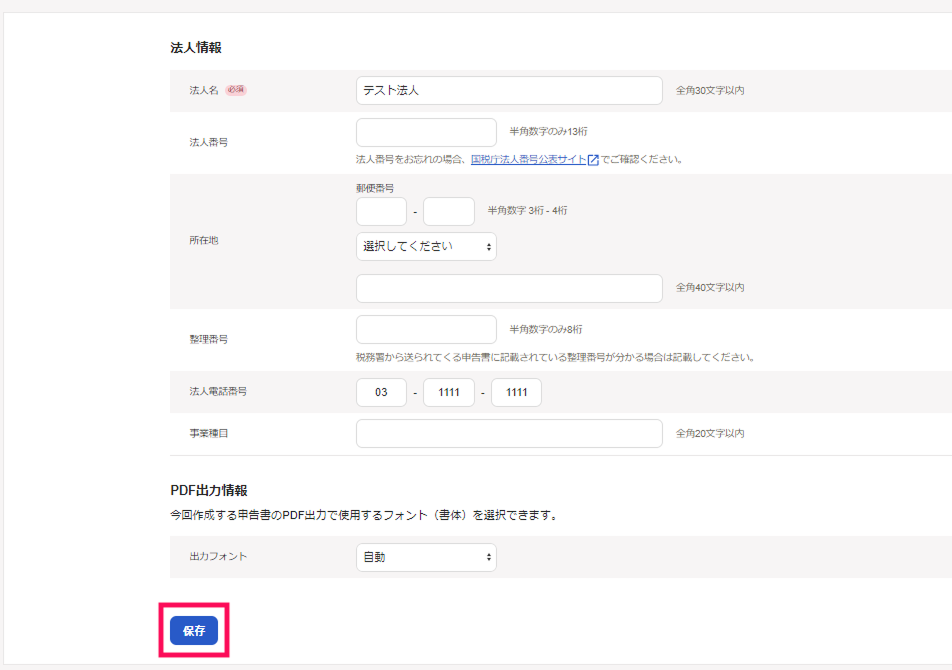Click the 半角数字 3桁 - 4桁 hint
This screenshot has height=670, width=952.
[527, 211]
